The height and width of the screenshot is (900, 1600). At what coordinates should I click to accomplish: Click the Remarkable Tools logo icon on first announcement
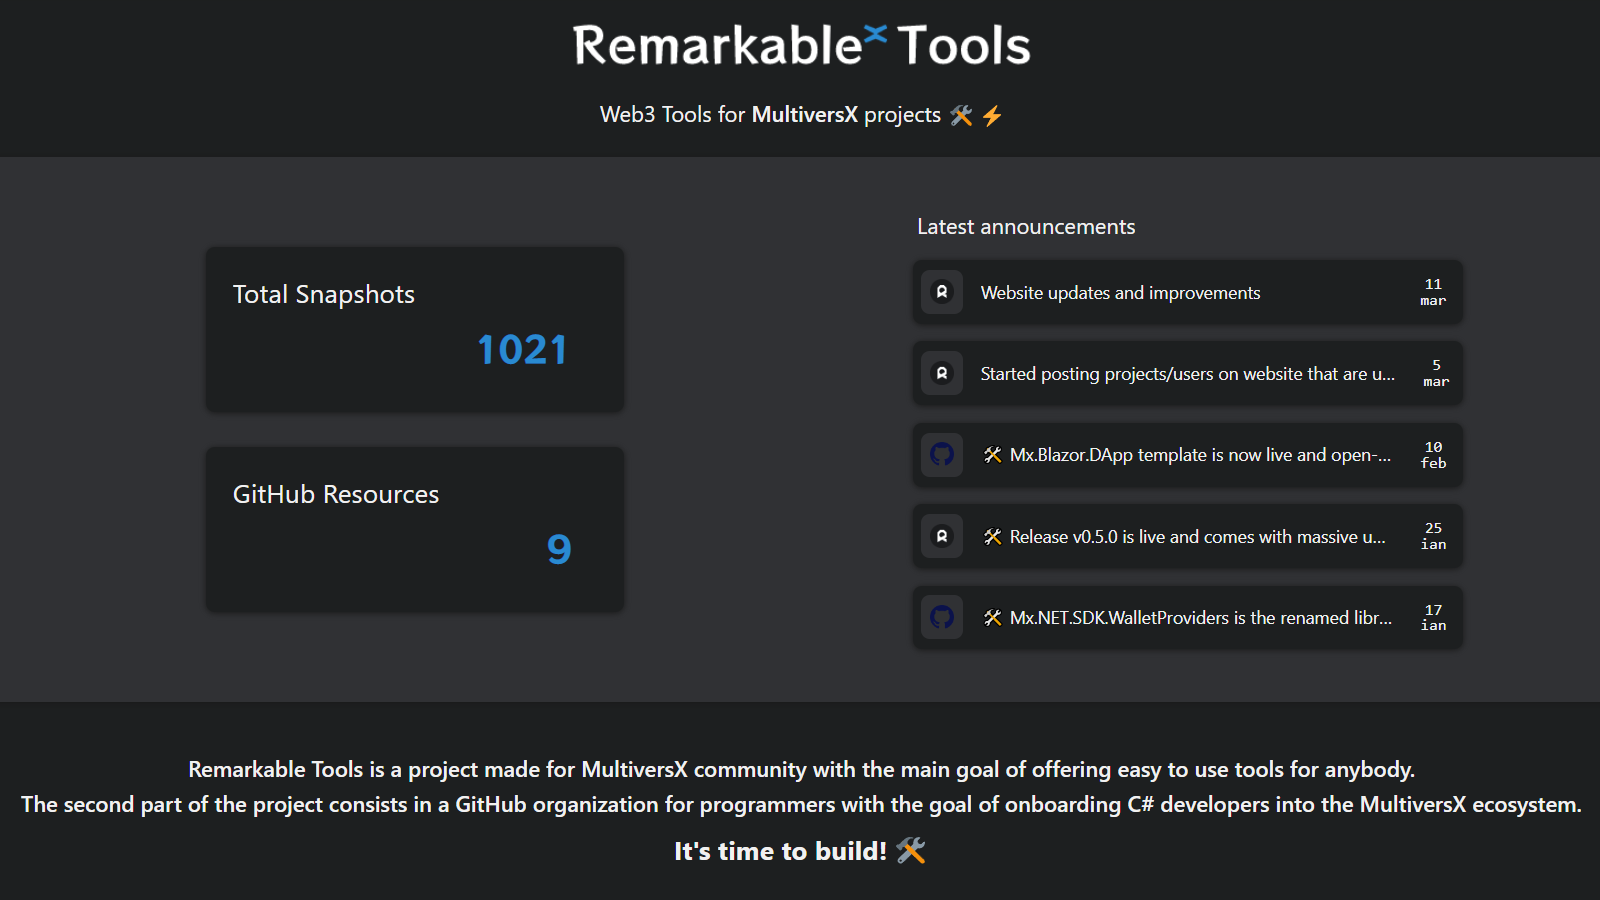coord(941,292)
